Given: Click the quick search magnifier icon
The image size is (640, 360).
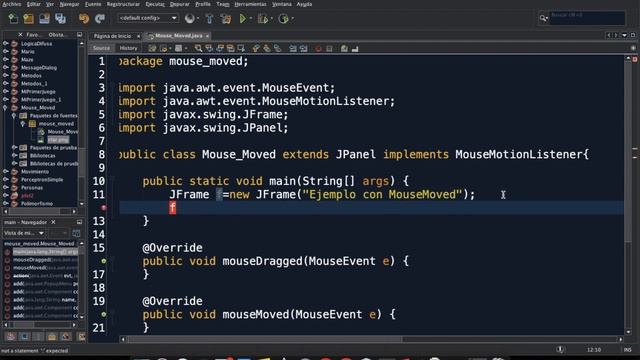Looking at the screenshot, I should click(x=543, y=18).
